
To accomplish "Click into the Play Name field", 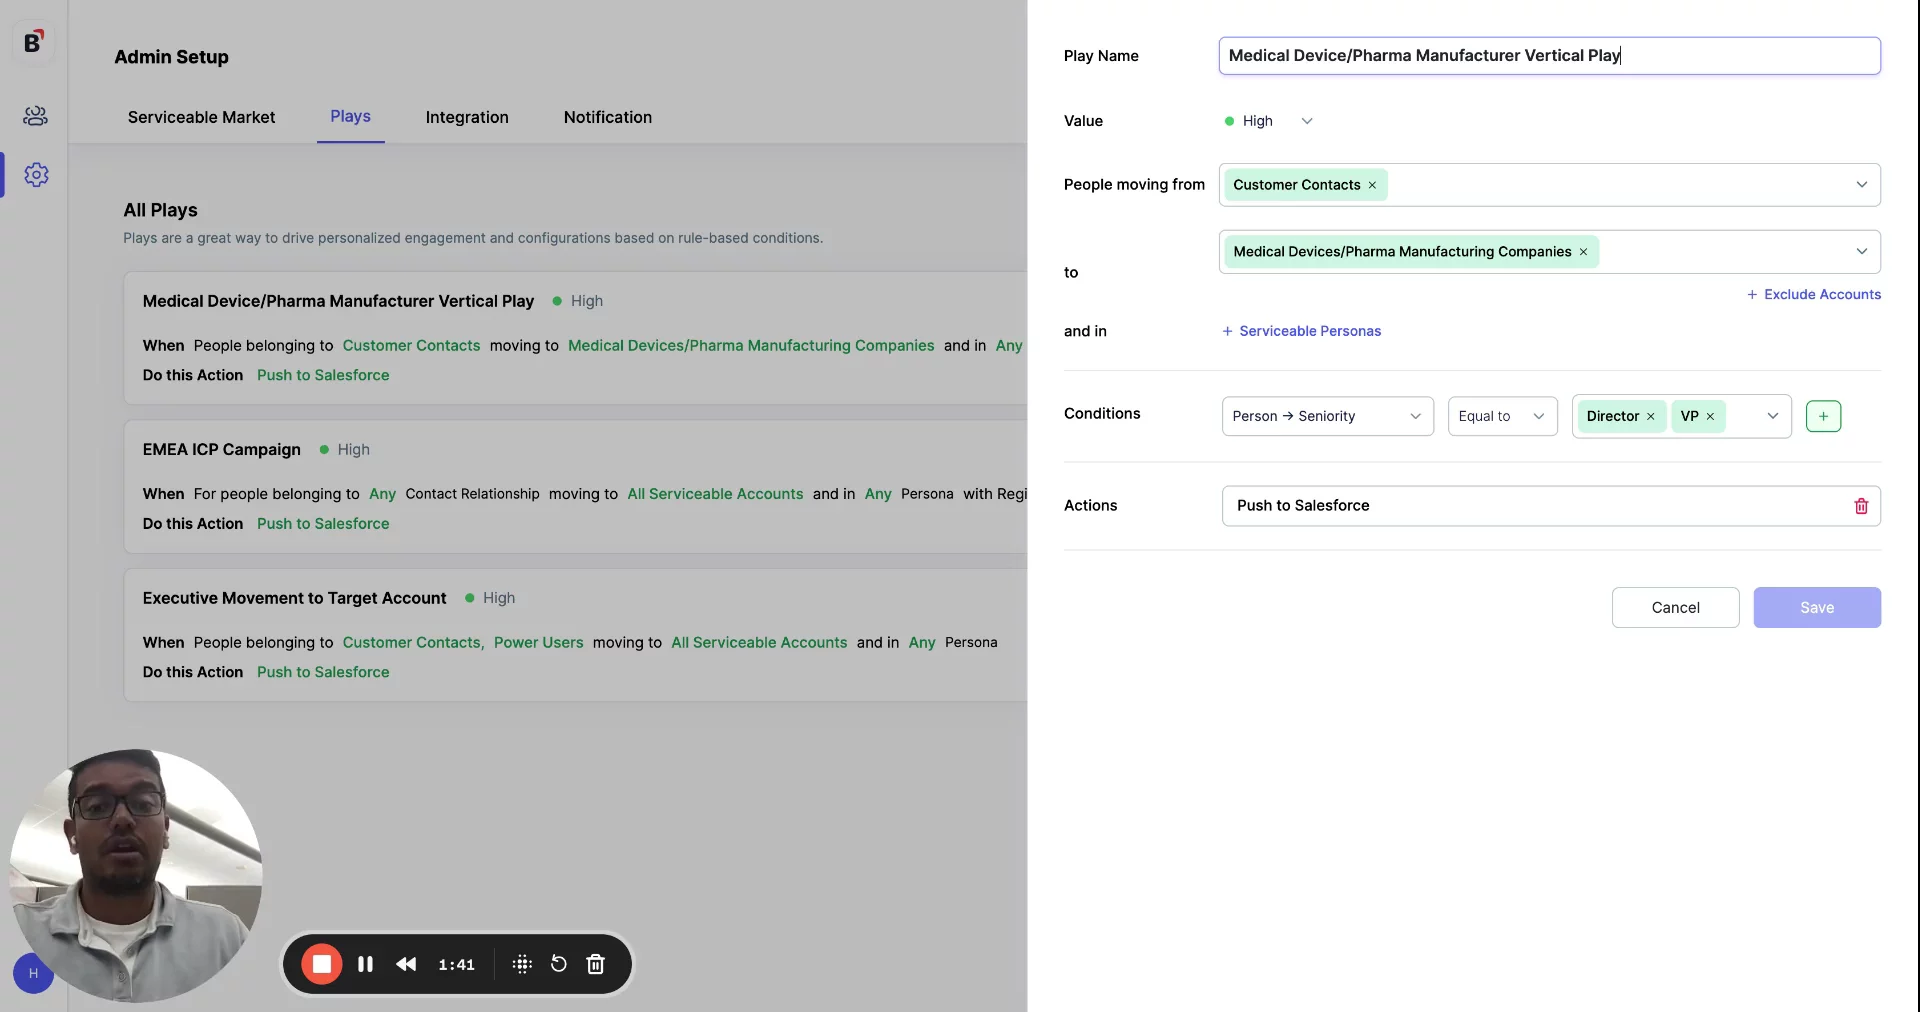I will coord(1548,56).
